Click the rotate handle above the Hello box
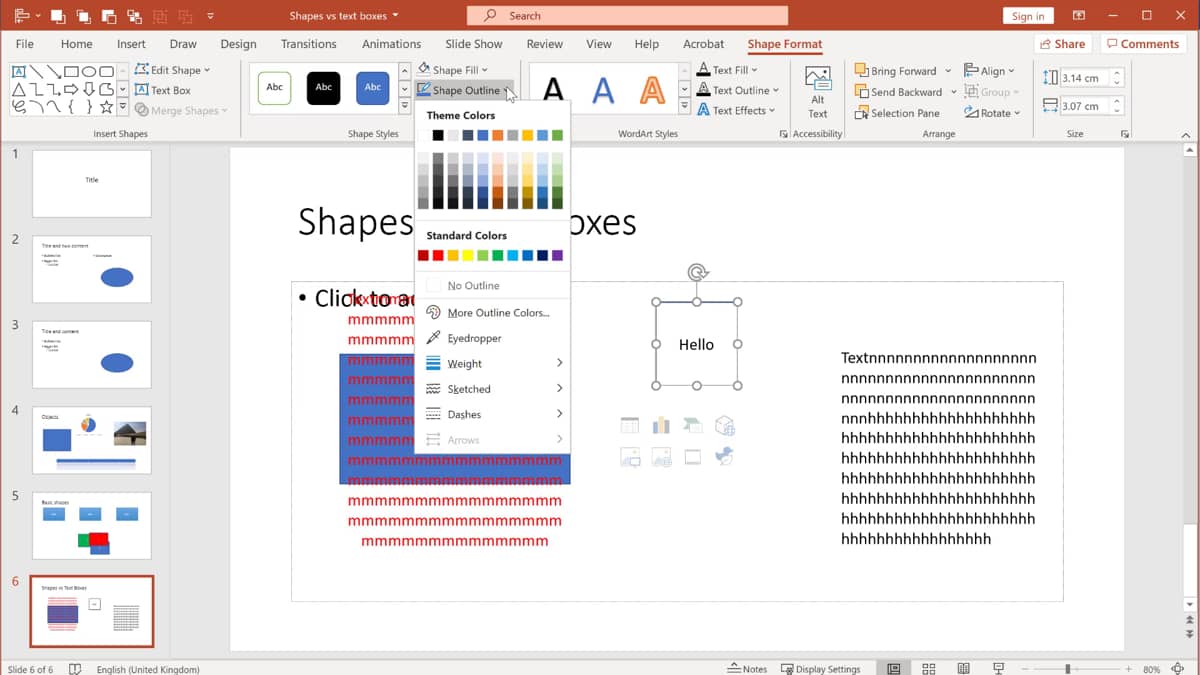This screenshot has width=1200, height=675. pyautogui.click(x=697, y=272)
